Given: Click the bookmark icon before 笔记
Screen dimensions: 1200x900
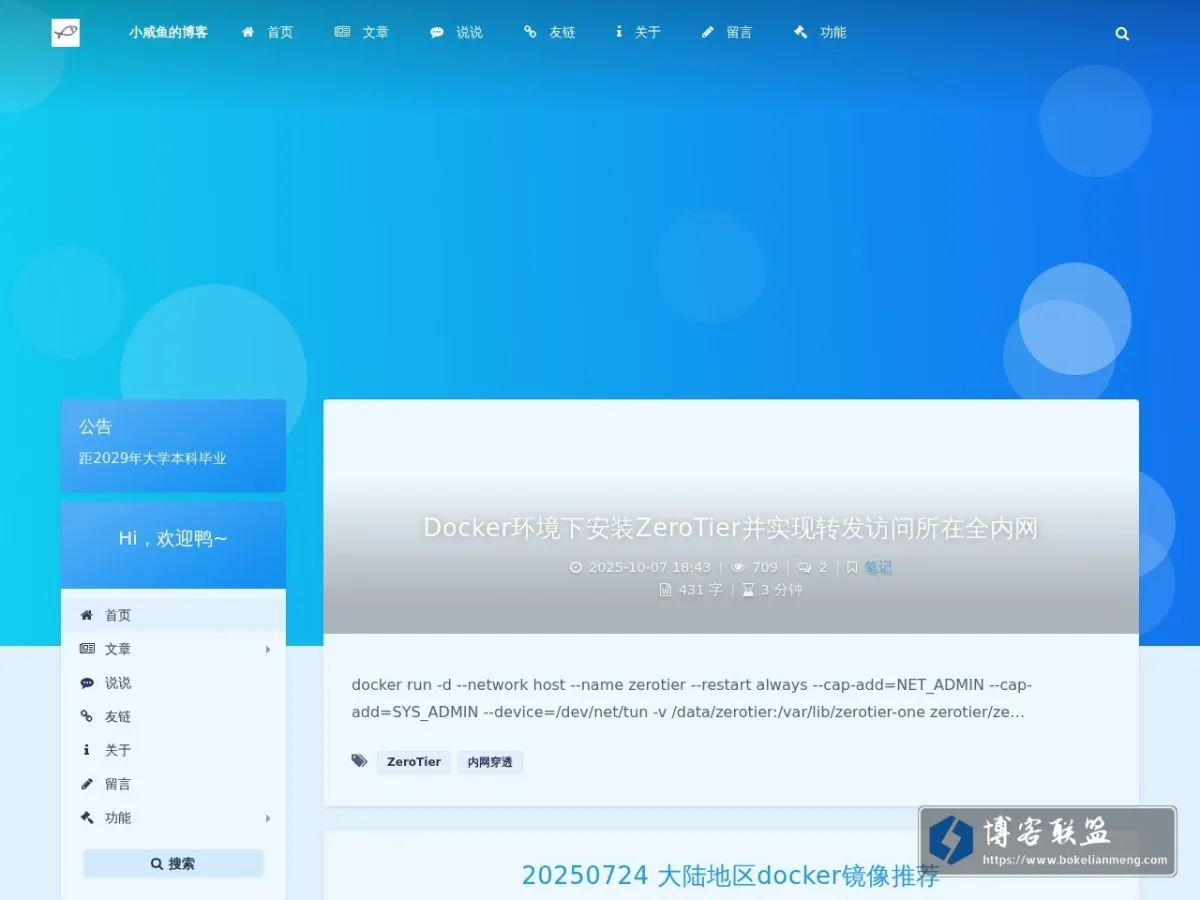Looking at the screenshot, I should [x=852, y=567].
